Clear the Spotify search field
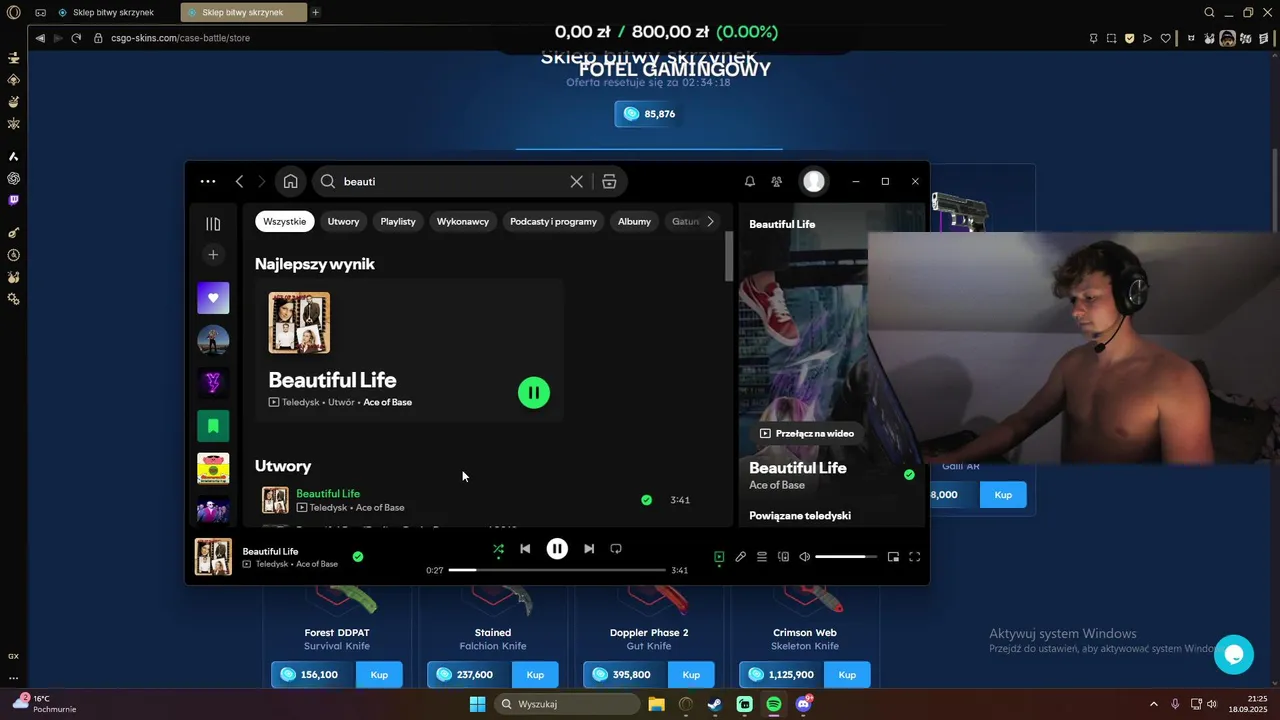Screen dimensions: 1280x720 tap(577, 182)
